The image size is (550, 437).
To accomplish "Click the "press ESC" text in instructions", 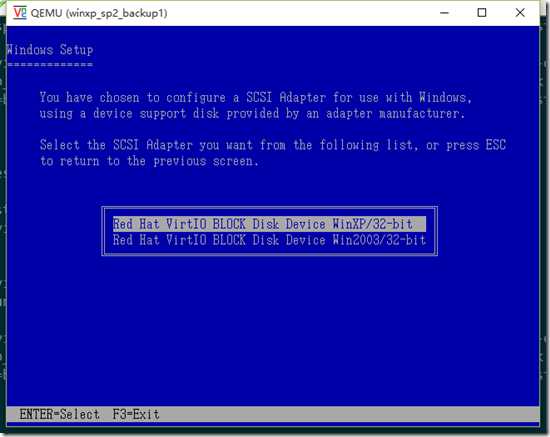I will pyautogui.click(x=476, y=145).
